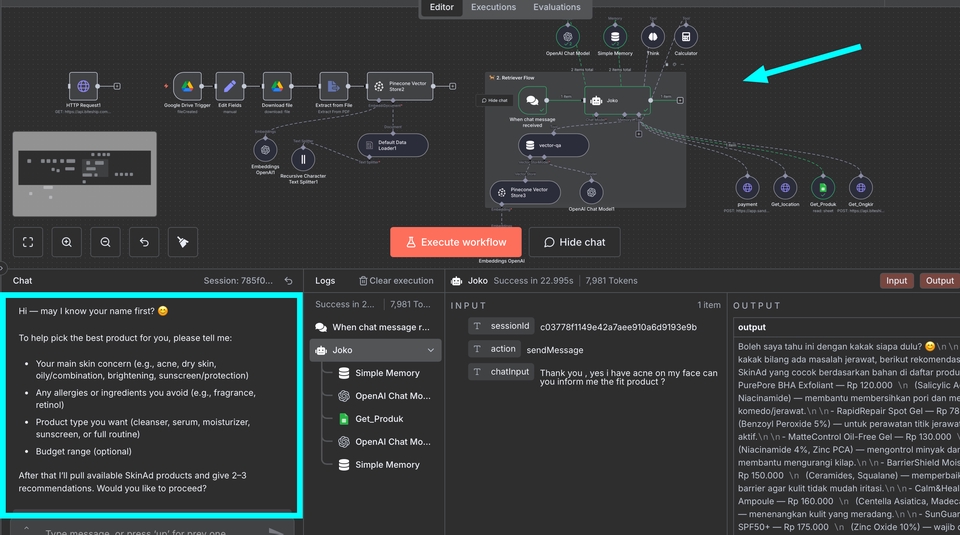Hide the chat panel
The height and width of the screenshot is (535, 960).
pyautogui.click(x=574, y=242)
